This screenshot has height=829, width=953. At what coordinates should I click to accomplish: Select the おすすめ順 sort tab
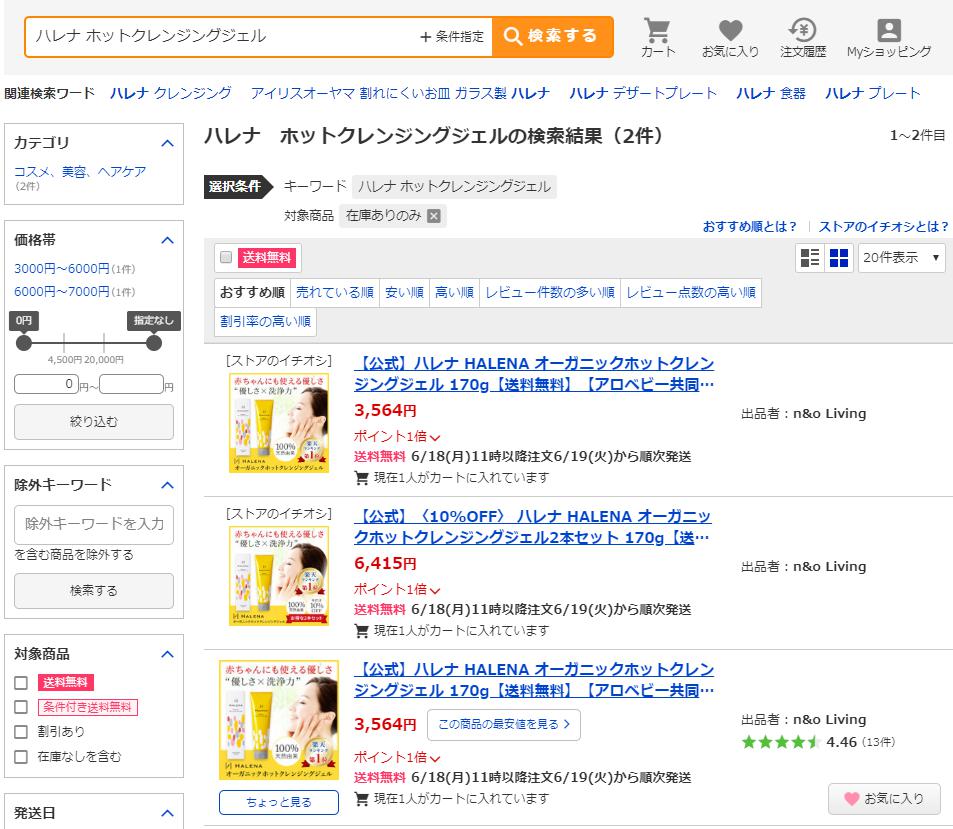pos(252,293)
